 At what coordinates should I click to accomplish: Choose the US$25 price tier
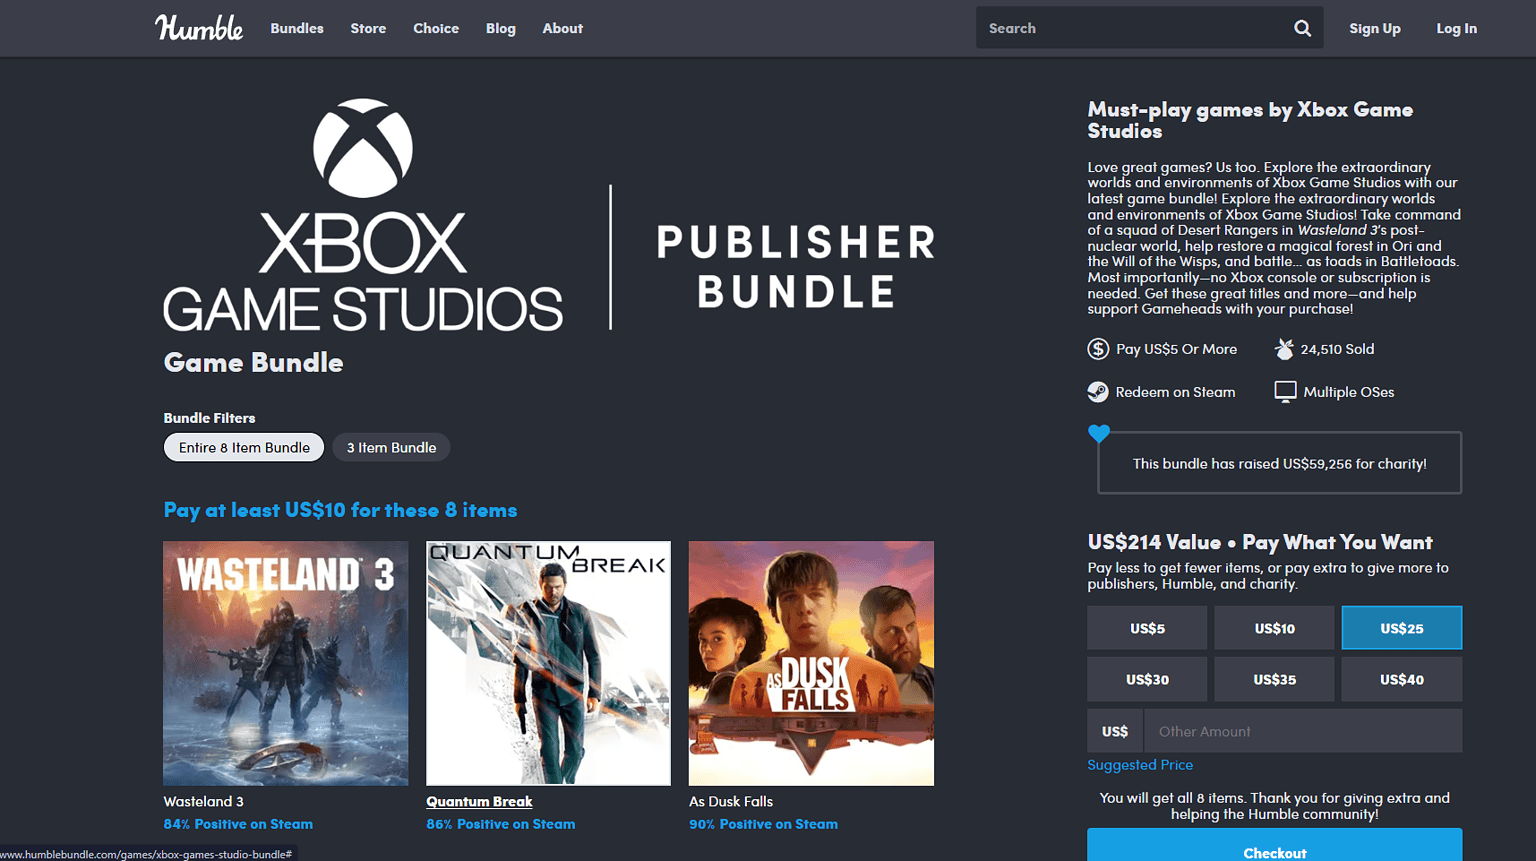tap(1401, 628)
